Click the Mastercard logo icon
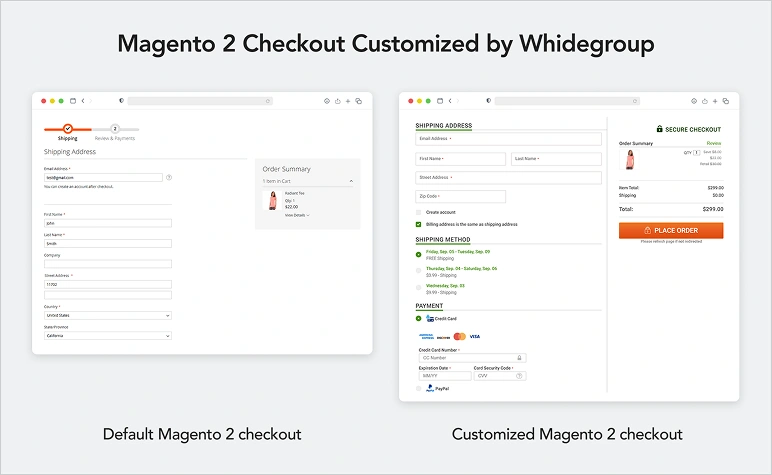The width and height of the screenshot is (772, 475). (x=459, y=337)
